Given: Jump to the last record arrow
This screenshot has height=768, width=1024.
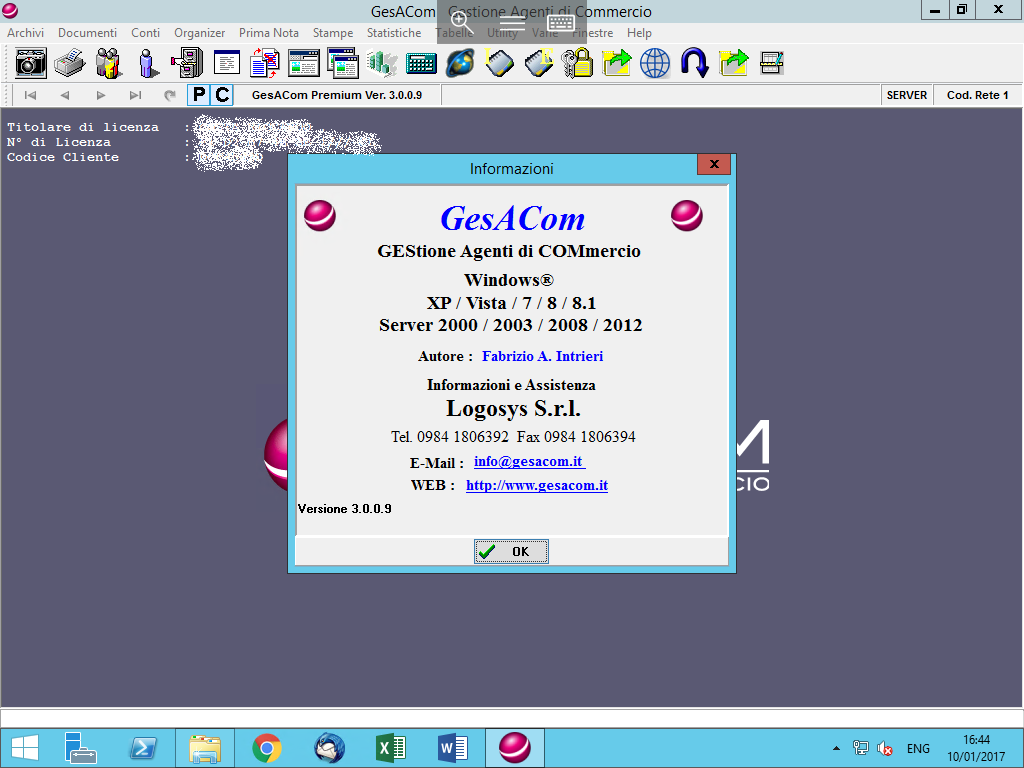Looking at the screenshot, I should 135,95.
